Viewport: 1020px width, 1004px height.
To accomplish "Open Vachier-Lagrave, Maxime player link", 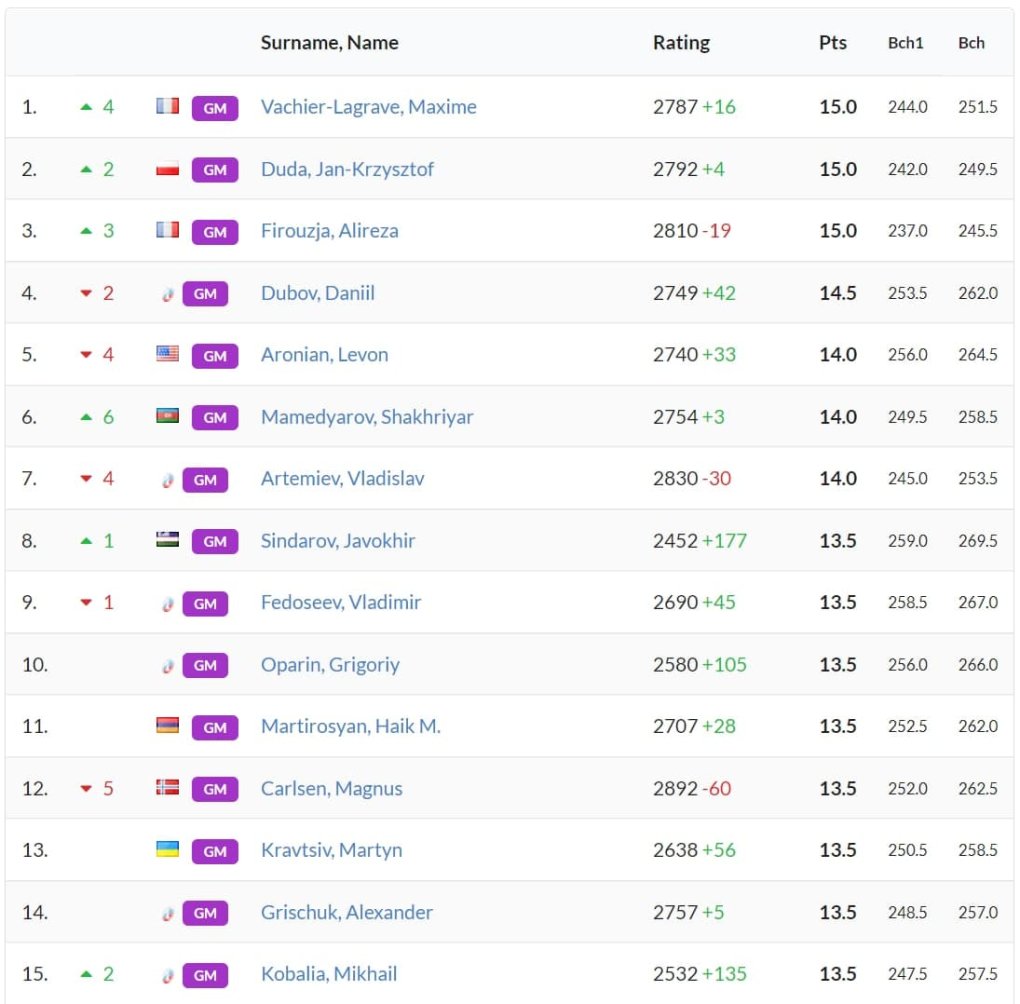I will click(x=368, y=107).
